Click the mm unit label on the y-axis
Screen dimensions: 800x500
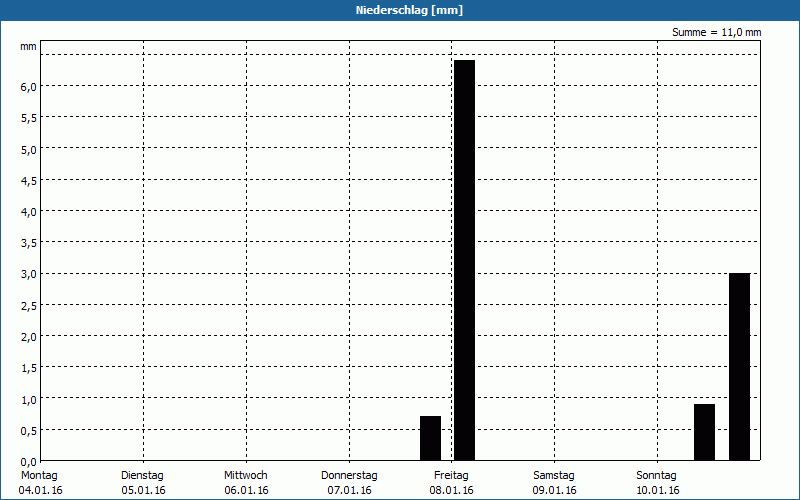click(x=28, y=46)
